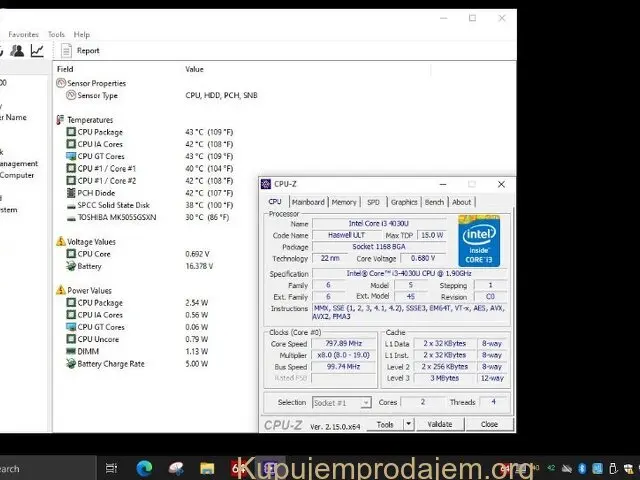
Task: Click the Voltage Values warning icon
Action: pyautogui.click(x=61, y=242)
